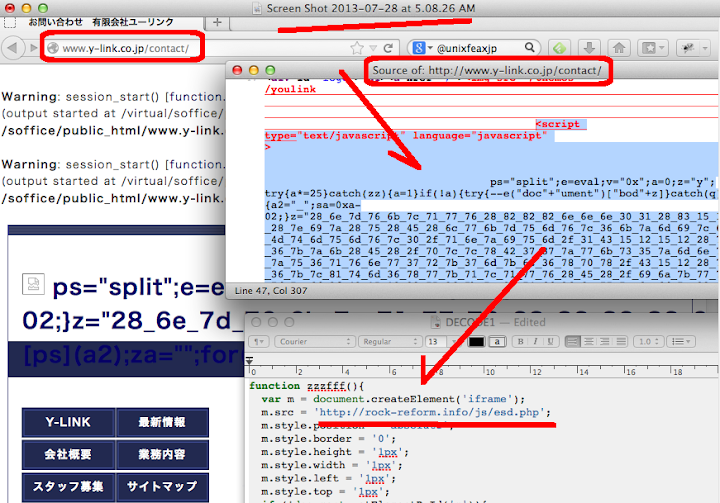Viewport: 720px width, 503px height.
Task: Click the indent marker on TextEdit ruler
Action: [249, 361]
